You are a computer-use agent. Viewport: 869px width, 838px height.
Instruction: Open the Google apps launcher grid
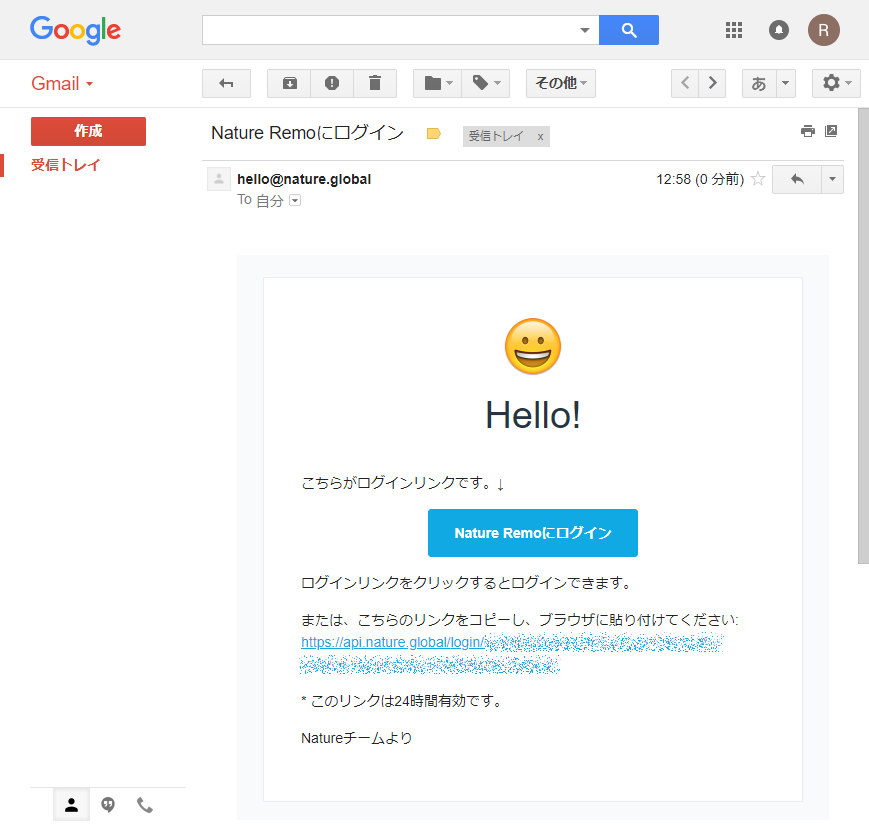733,30
